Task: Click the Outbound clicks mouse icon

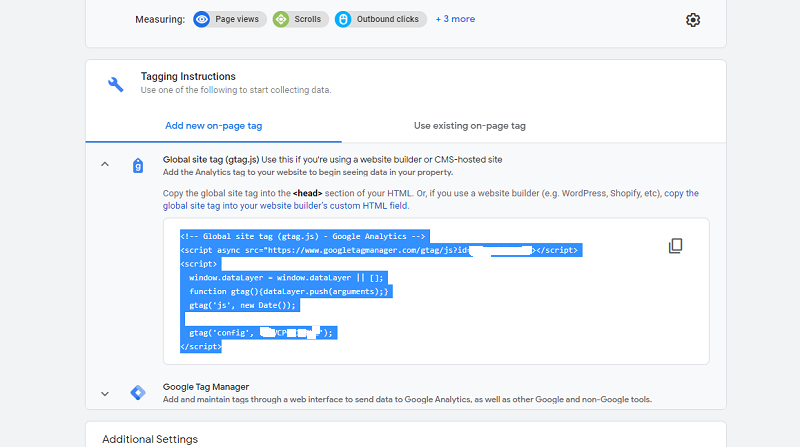Action: 343,19
